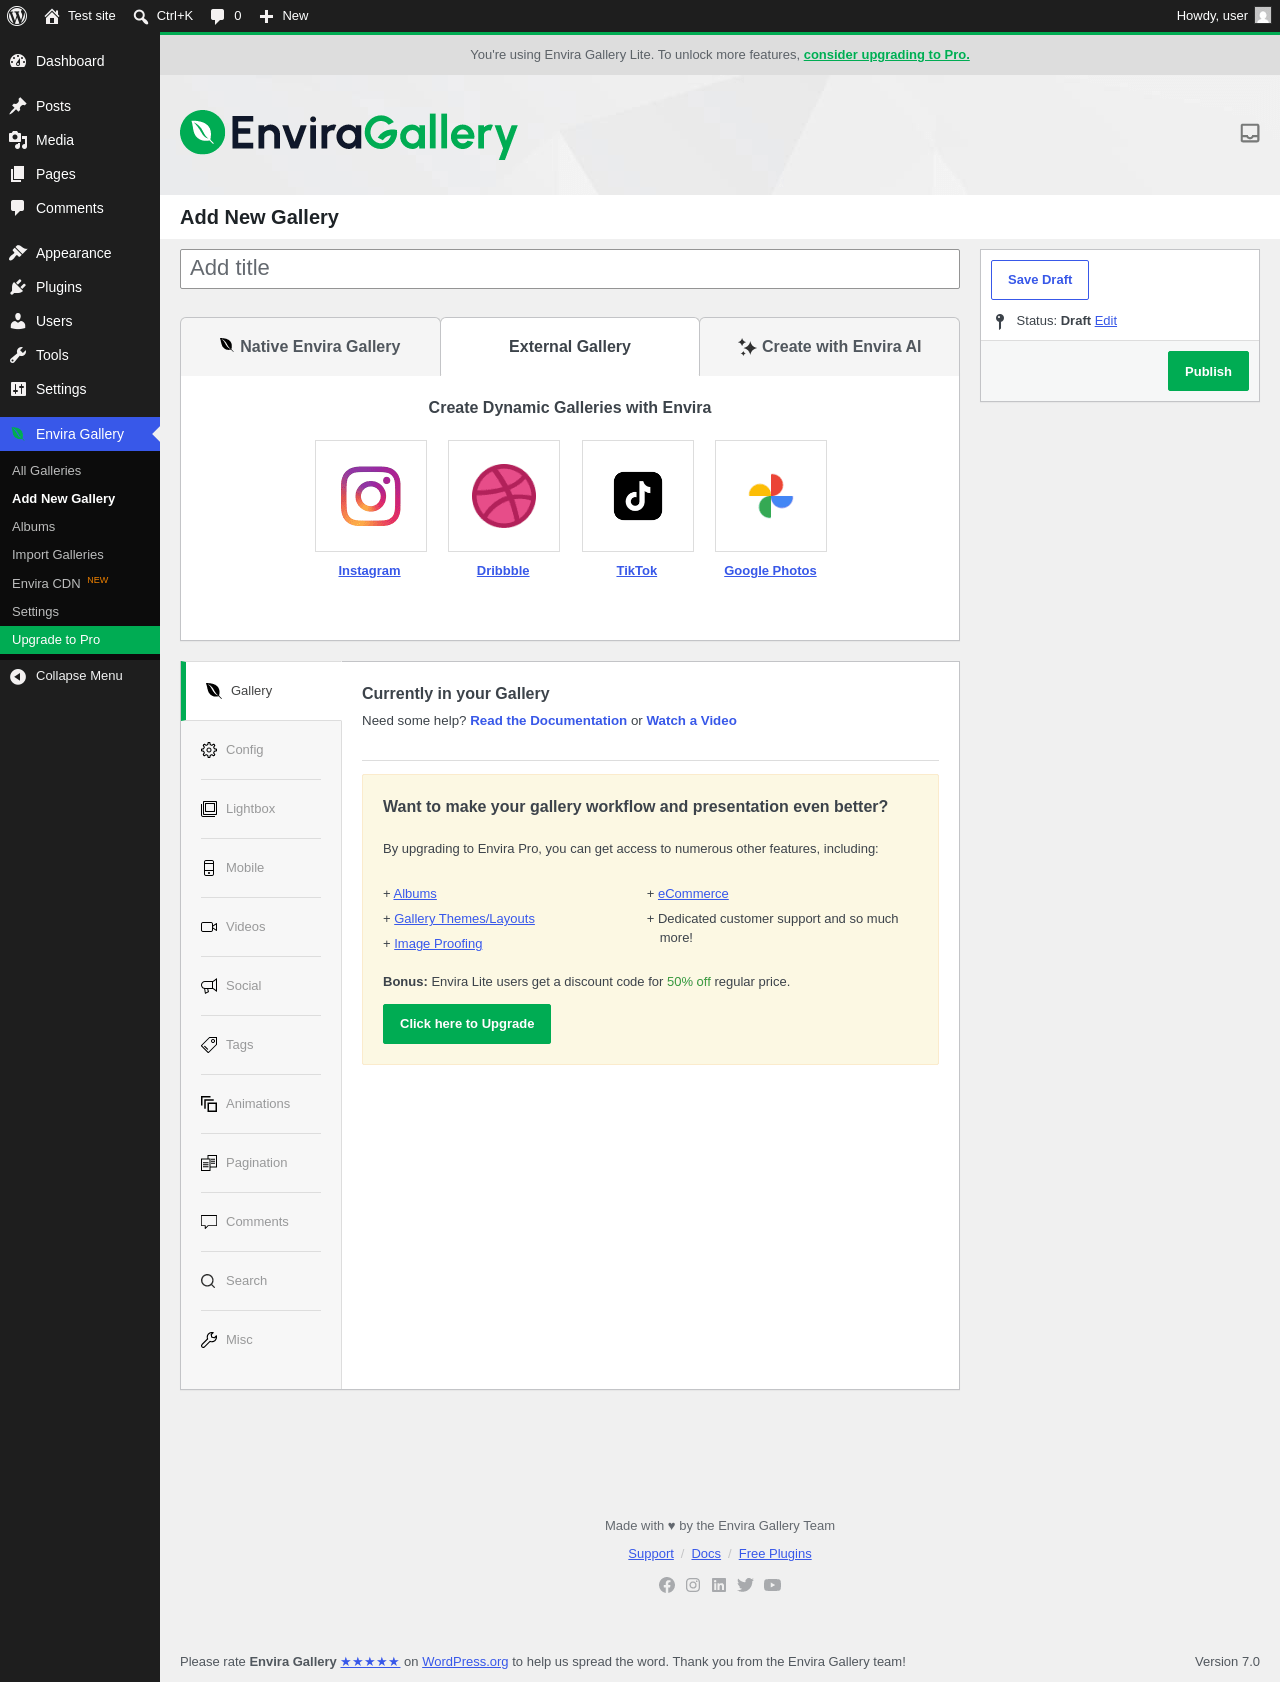Choose the Instagram gallery source icon
This screenshot has width=1280, height=1682.
[x=371, y=496]
